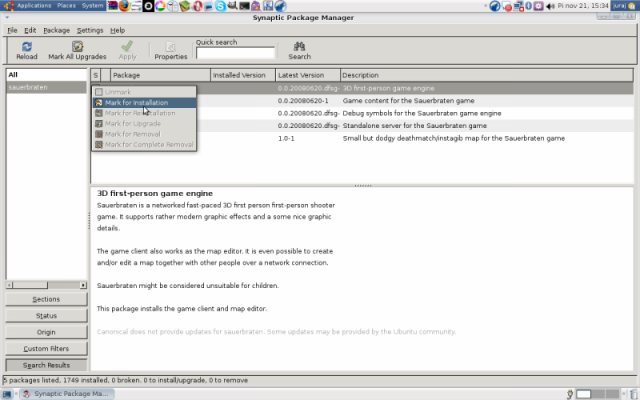Click the red-badge update notifier tray icon

[507, 6]
